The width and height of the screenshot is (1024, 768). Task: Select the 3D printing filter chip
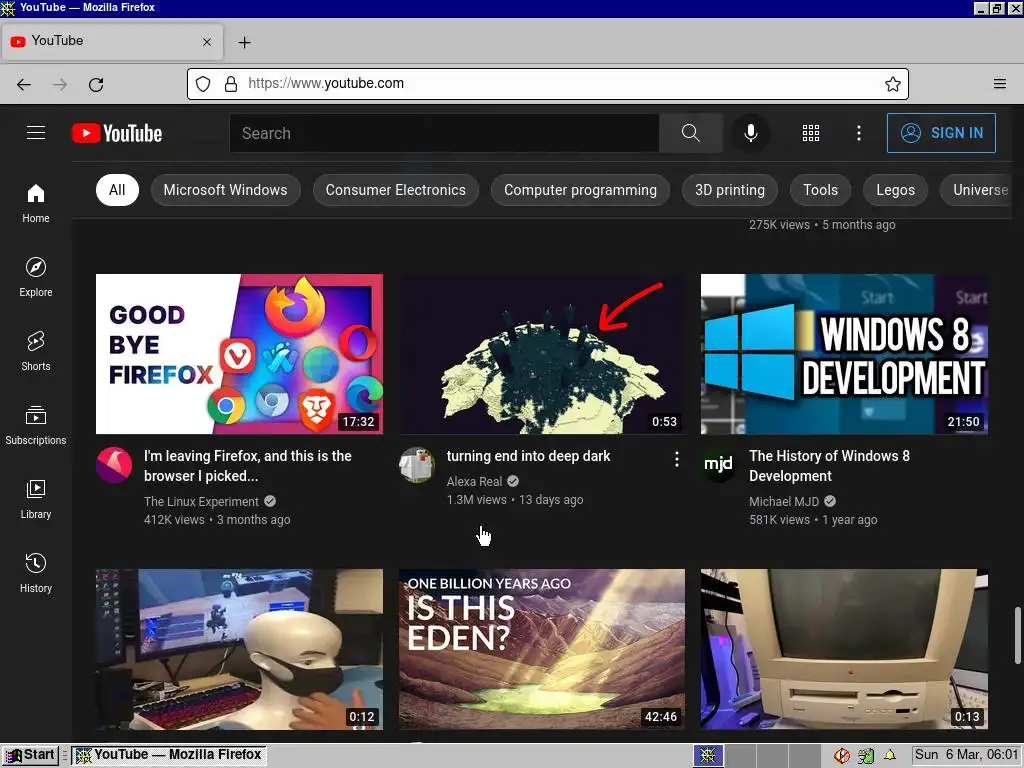[730, 190]
